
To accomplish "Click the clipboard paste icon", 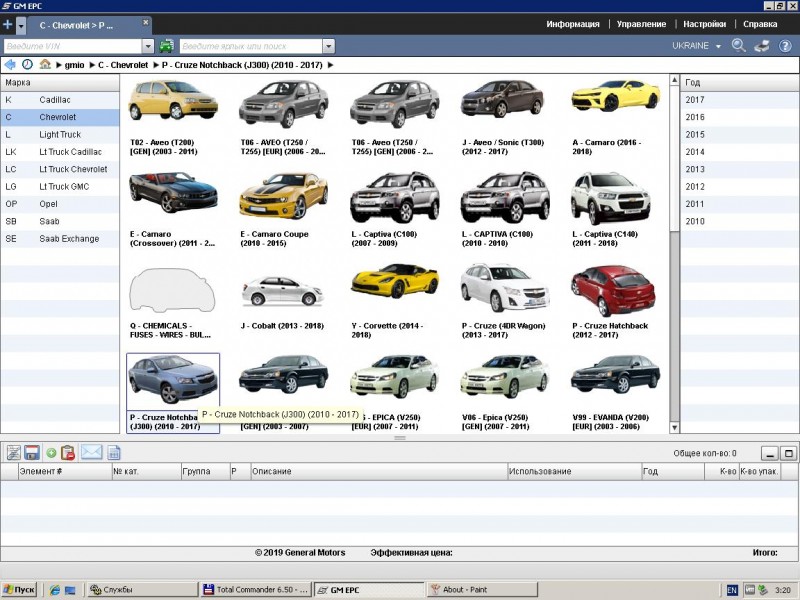I will point(68,453).
